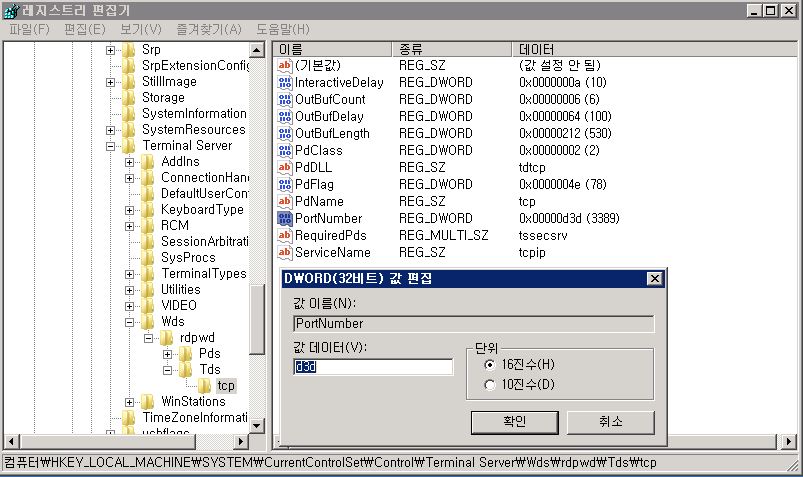Select the 16진수(H) hexadecimal radio button
The width and height of the screenshot is (803, 477).
[489, 366]
